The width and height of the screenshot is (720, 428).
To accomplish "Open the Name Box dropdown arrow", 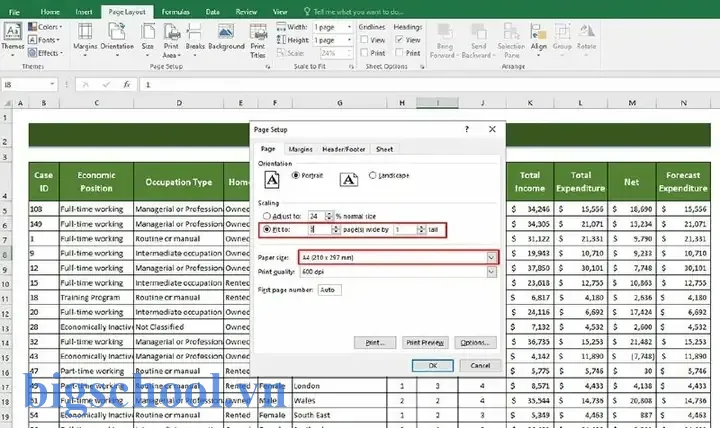I will click(52, 84).
